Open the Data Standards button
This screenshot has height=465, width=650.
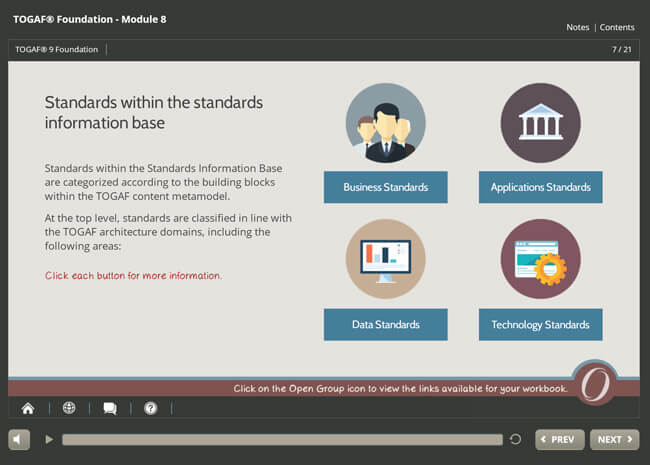(386, 325)
